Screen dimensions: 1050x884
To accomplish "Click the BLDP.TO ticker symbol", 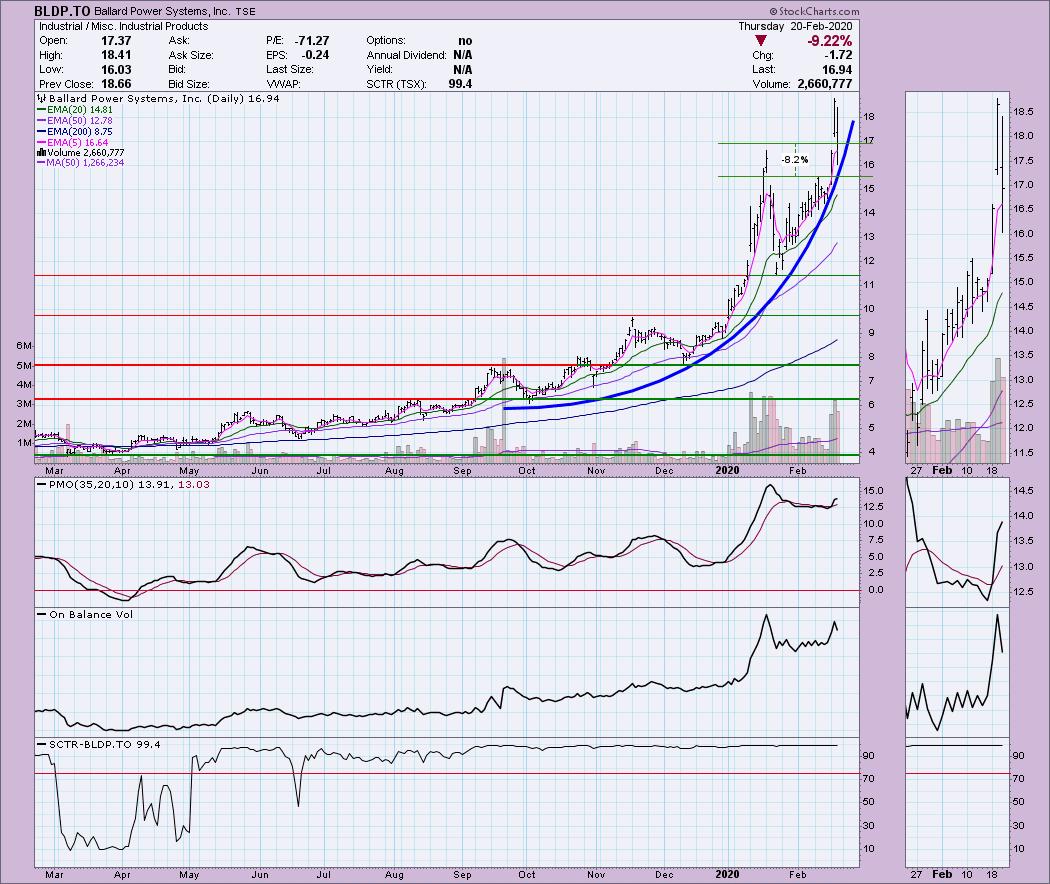I will pos(62,11).
